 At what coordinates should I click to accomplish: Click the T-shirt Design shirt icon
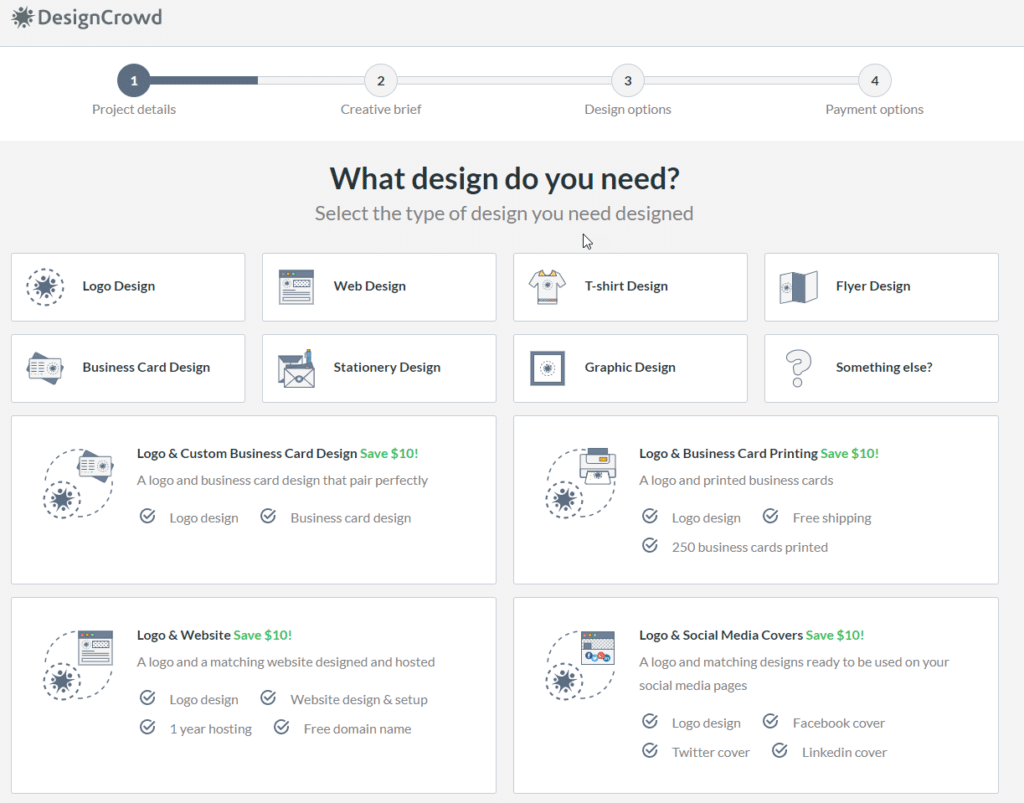pos(547,287)
